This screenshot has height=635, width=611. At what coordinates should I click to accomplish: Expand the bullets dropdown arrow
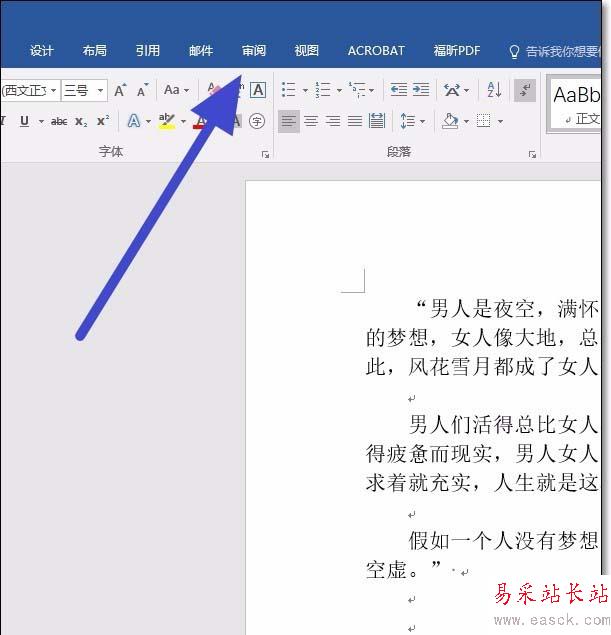click(305, 90)
